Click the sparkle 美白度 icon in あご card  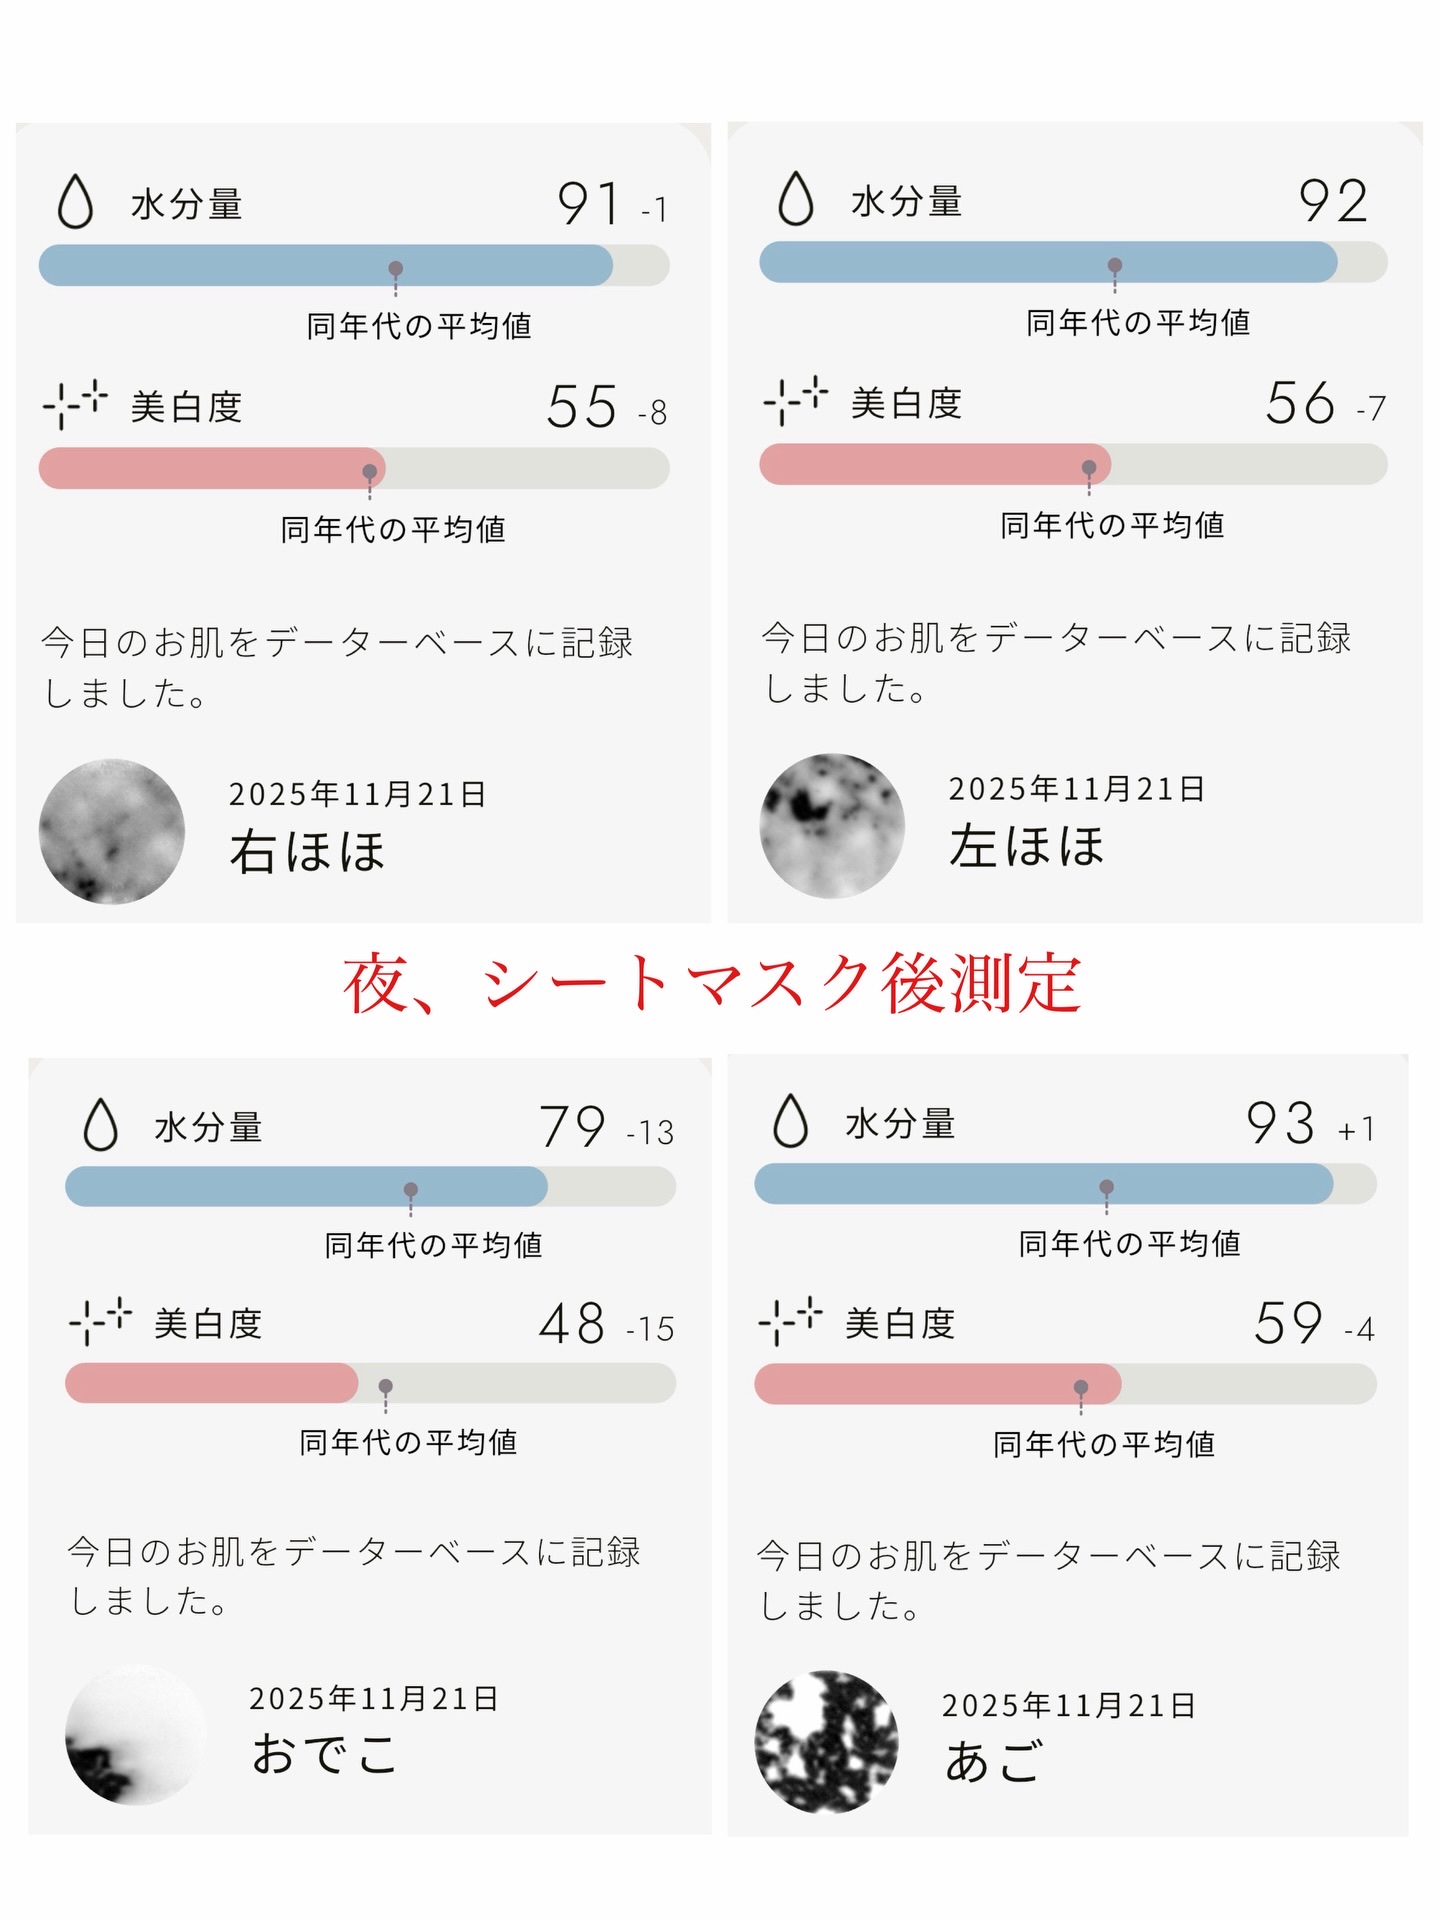tap(790, 1321)
